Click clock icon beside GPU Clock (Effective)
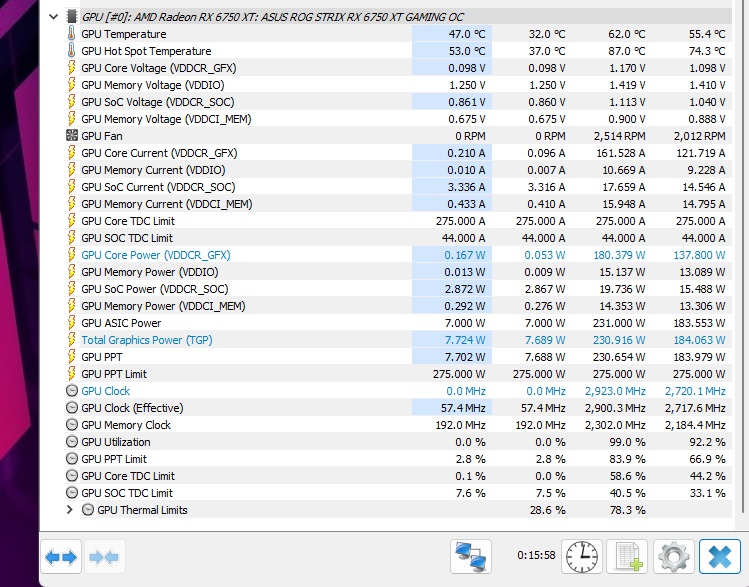 point(72,408)
